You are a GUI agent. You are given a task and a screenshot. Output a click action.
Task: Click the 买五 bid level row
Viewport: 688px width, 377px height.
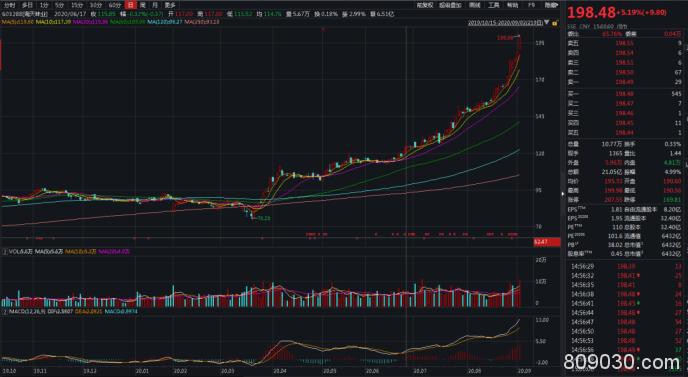click(625, 133)
